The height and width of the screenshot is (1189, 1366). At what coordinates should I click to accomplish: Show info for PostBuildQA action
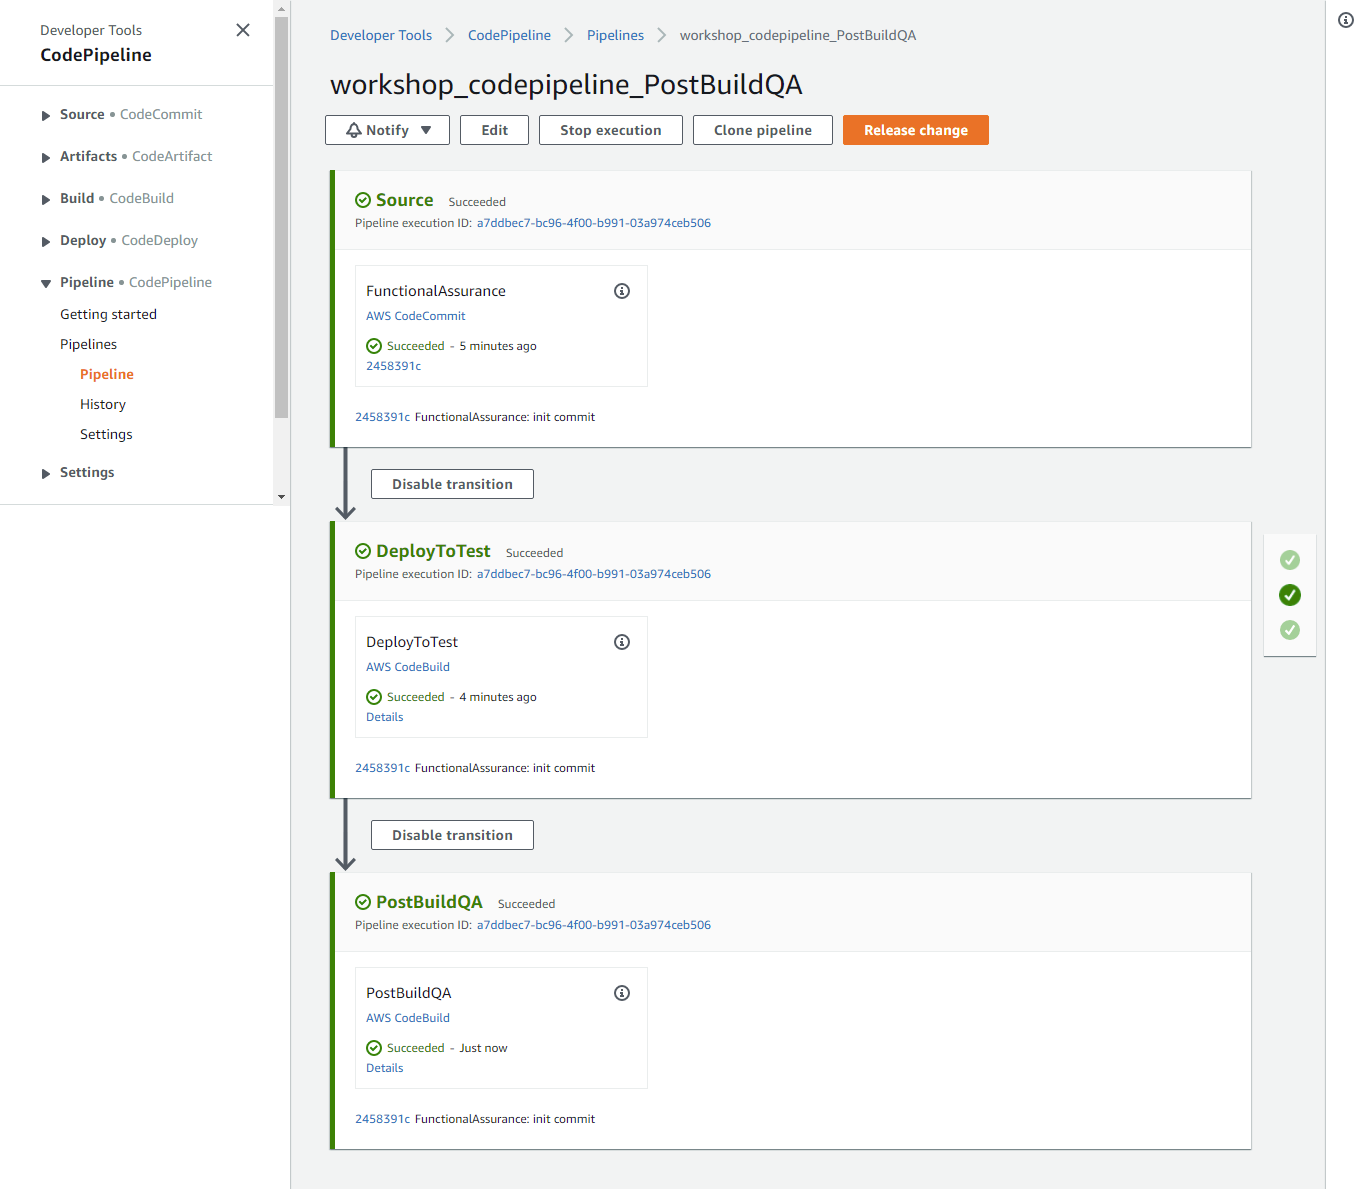[x=622, y=993]
